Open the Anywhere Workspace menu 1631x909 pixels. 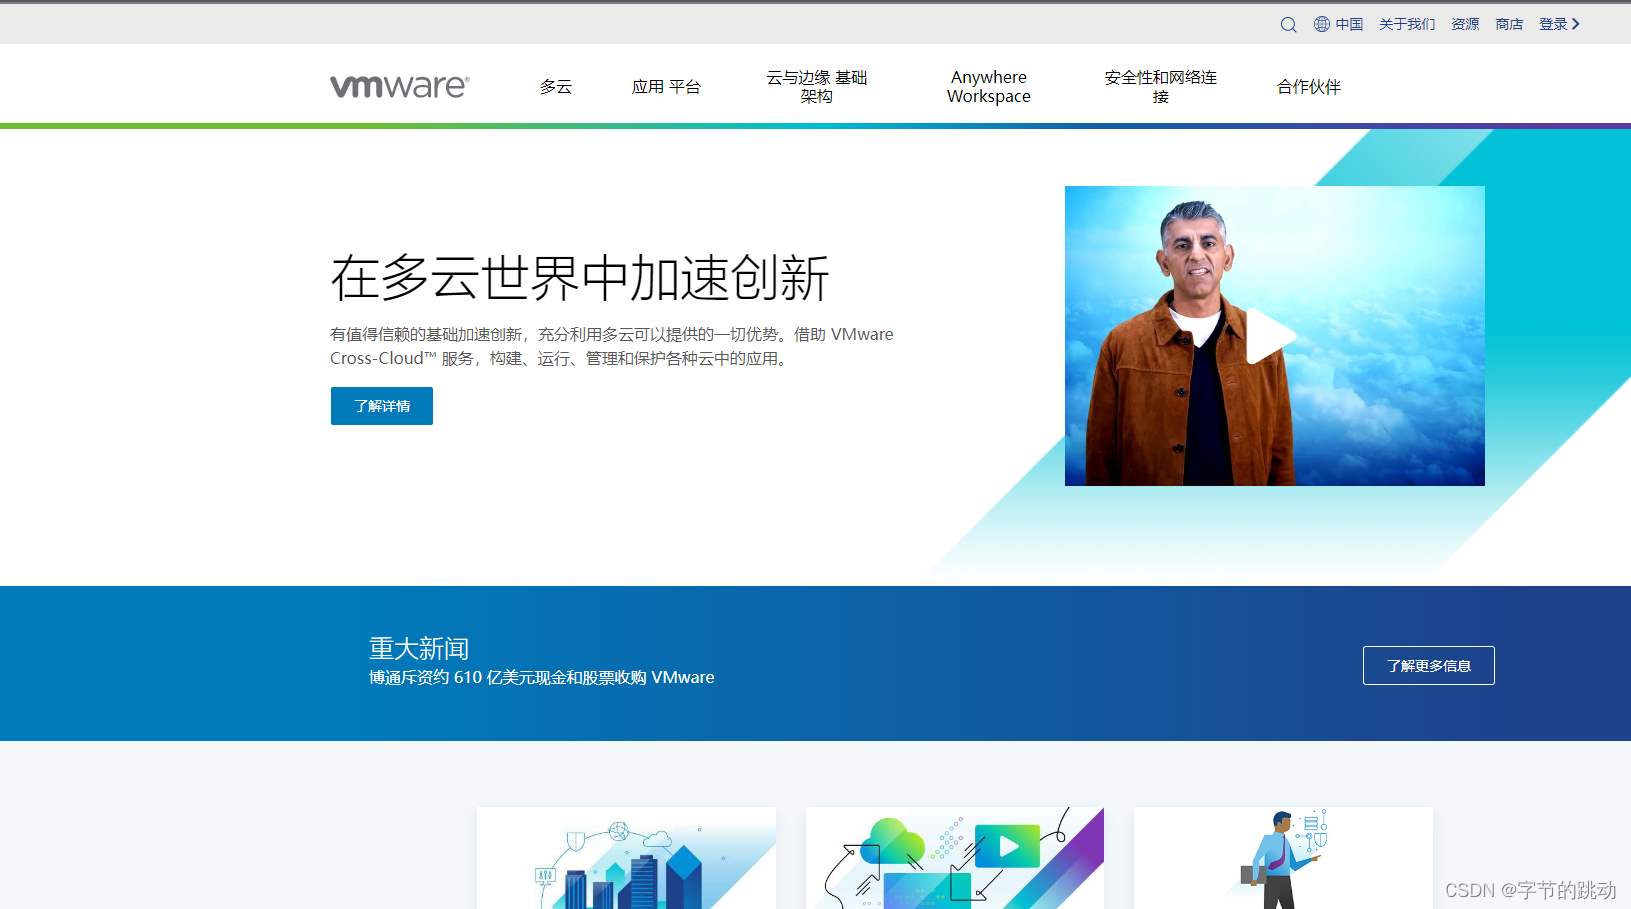(x=989, y=87)
